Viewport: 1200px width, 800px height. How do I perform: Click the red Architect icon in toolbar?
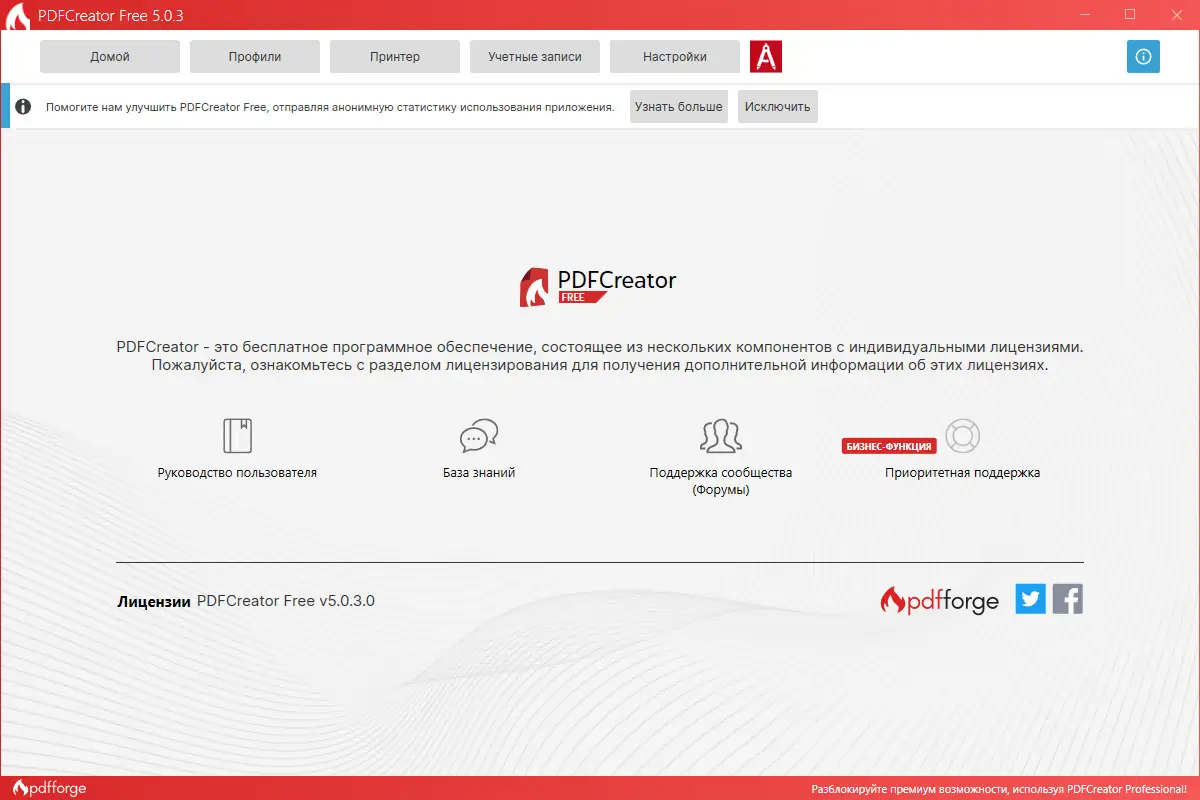(x=766, y=57)
